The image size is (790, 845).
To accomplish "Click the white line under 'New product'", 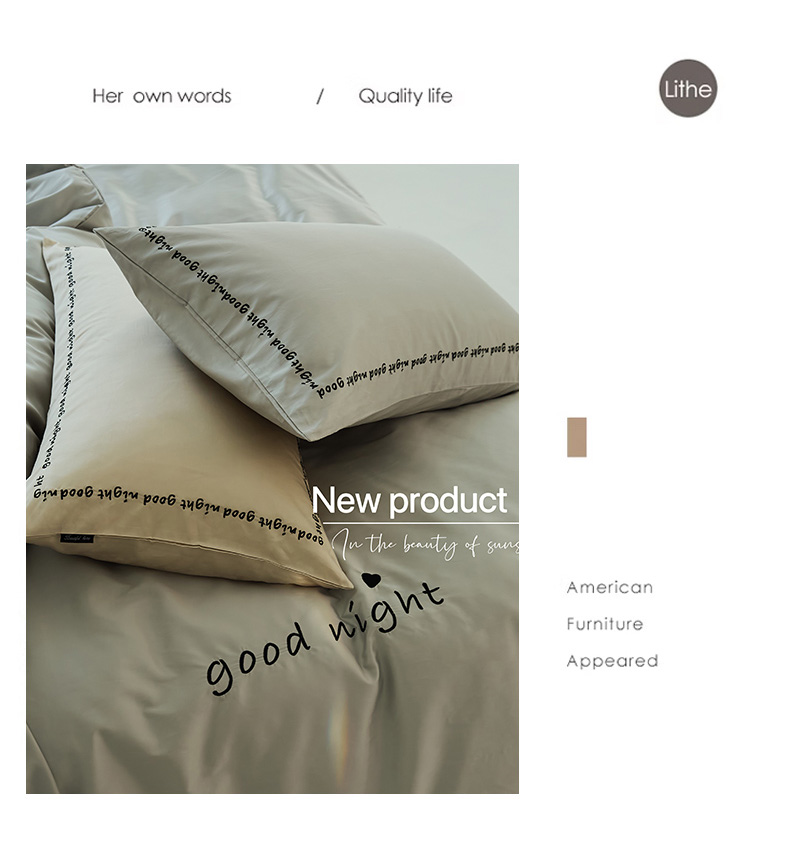I will click(421, 523).
